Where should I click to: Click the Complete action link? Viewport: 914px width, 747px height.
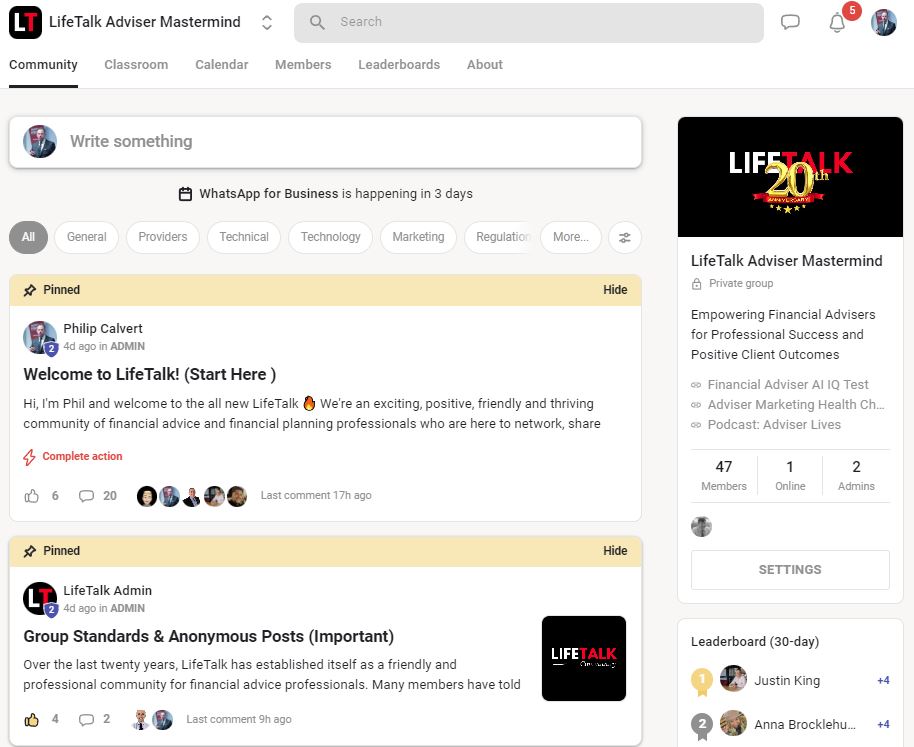pyautogui.click(x=82, y=456)
